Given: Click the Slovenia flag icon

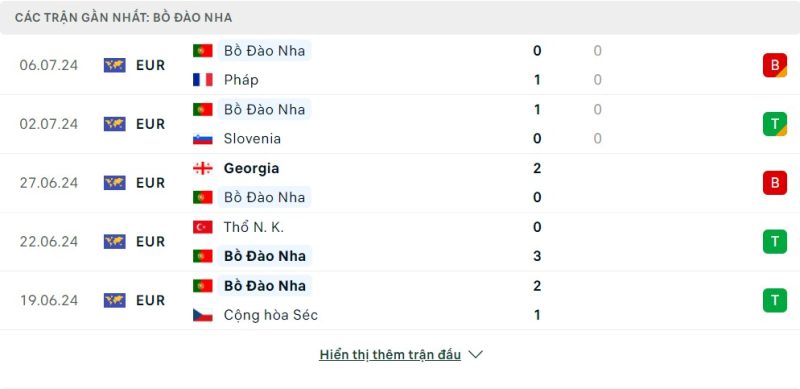Looking at the screenshot, I should [203, 139].
